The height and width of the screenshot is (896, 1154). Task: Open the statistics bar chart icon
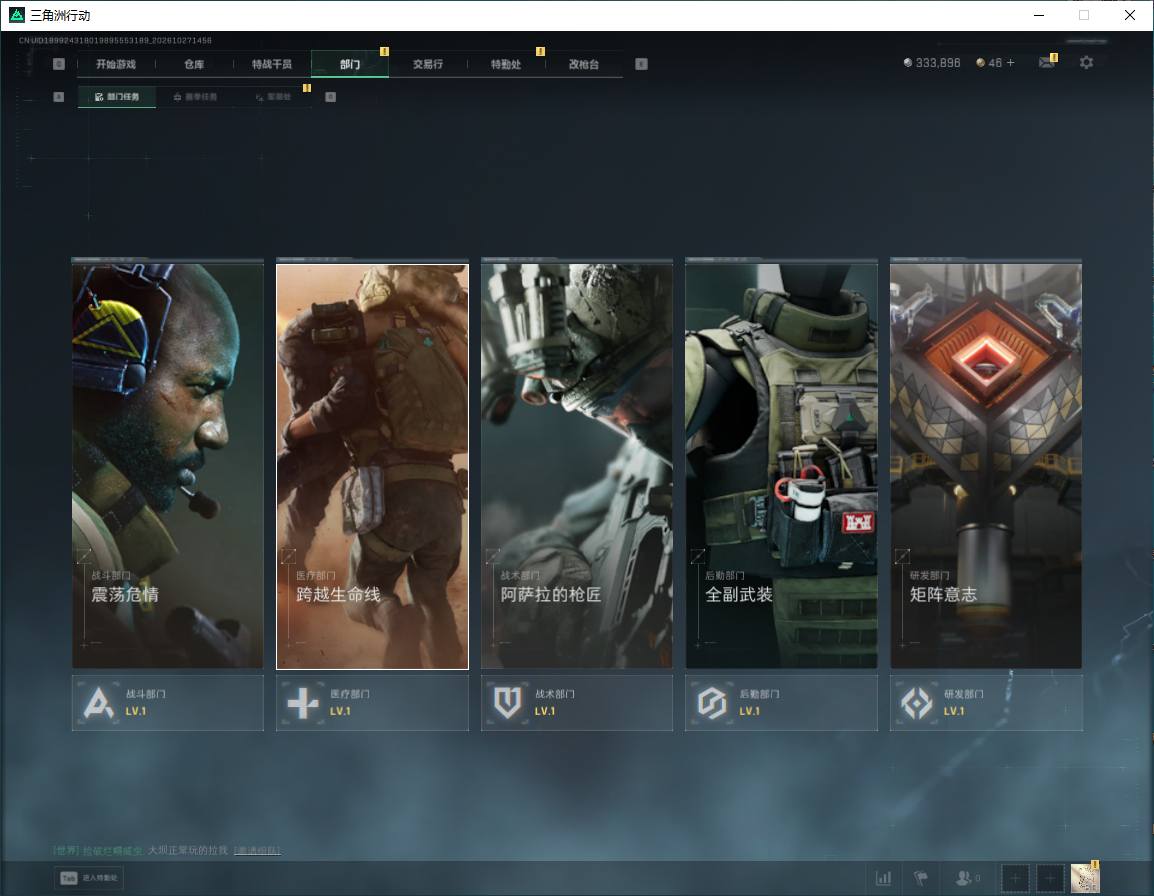[x=883, y=878]
